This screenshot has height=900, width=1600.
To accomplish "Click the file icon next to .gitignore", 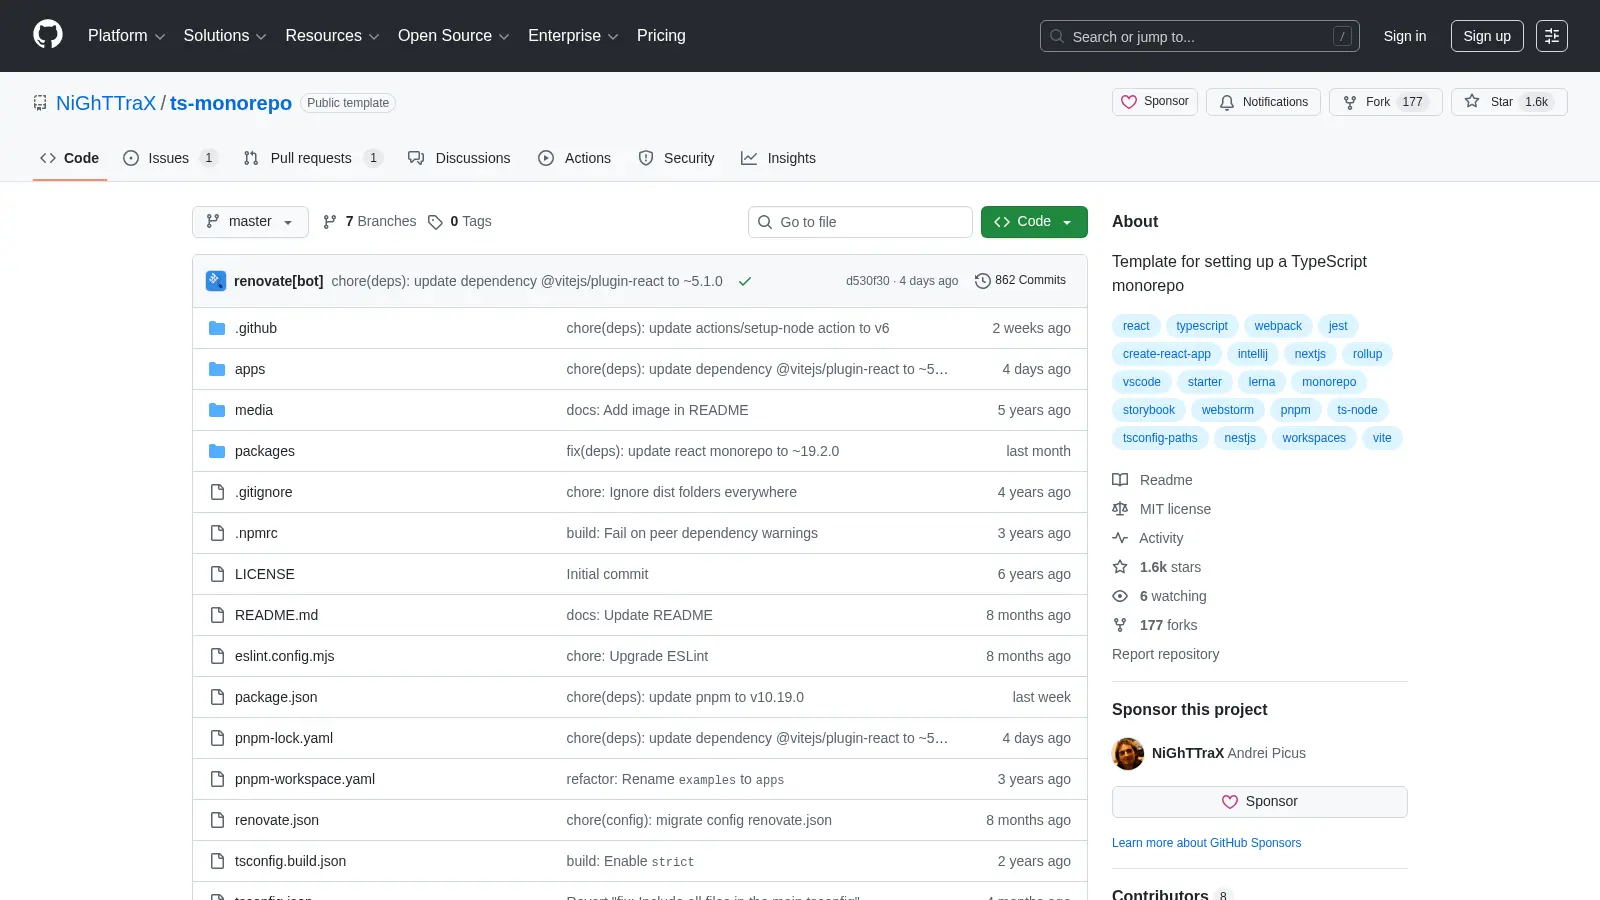I will pos(217,492).
